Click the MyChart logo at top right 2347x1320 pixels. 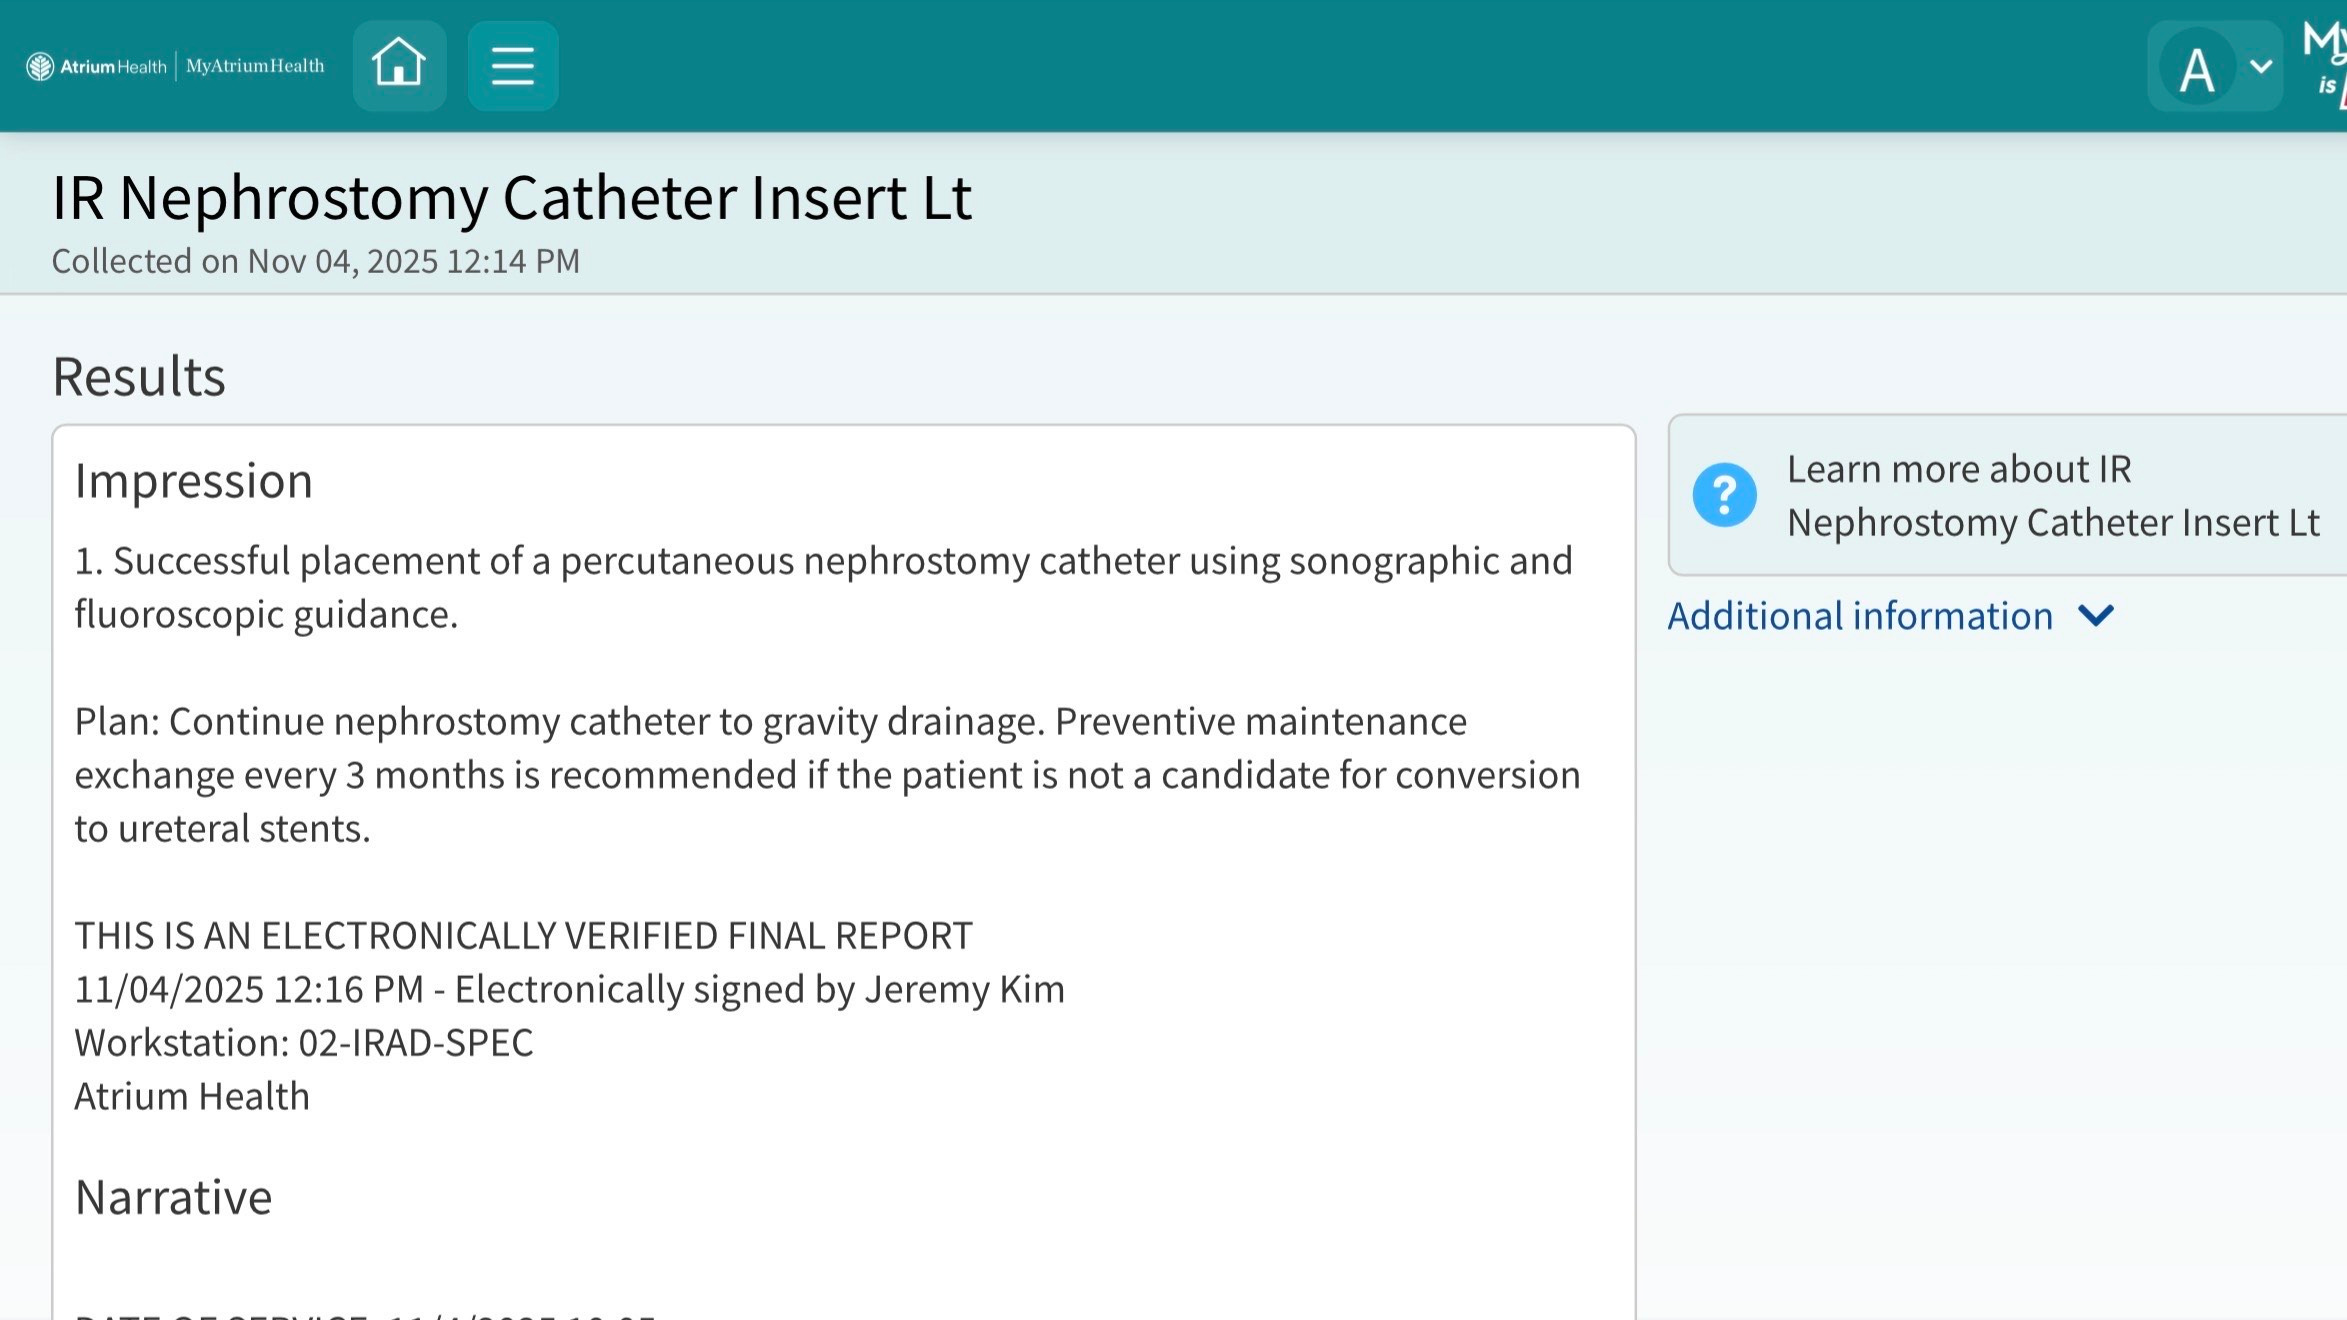tap(2327, 60)
